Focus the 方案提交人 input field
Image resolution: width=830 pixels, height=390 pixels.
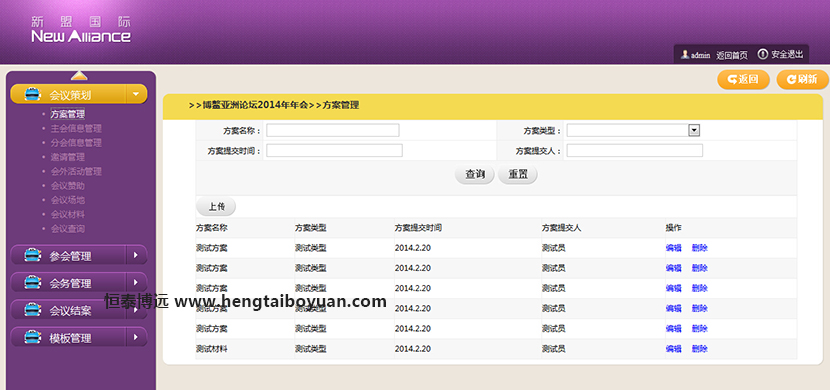coord(635,151)
